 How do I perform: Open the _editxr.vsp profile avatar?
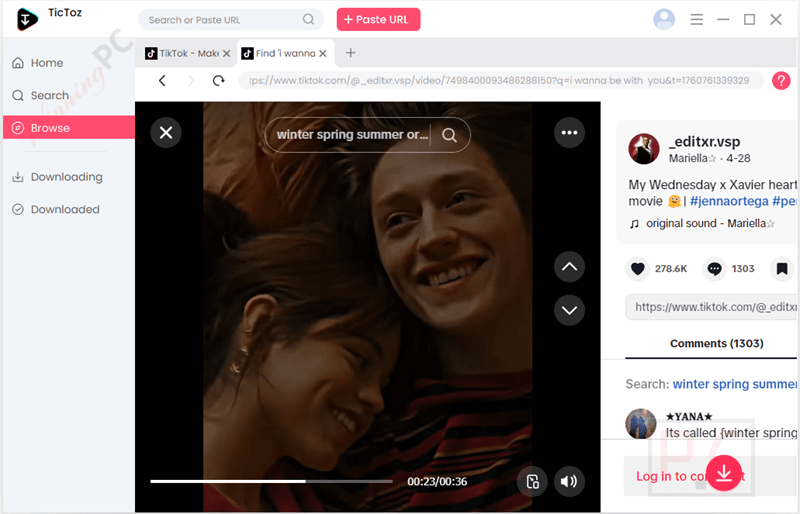click(x=643, y=149)
